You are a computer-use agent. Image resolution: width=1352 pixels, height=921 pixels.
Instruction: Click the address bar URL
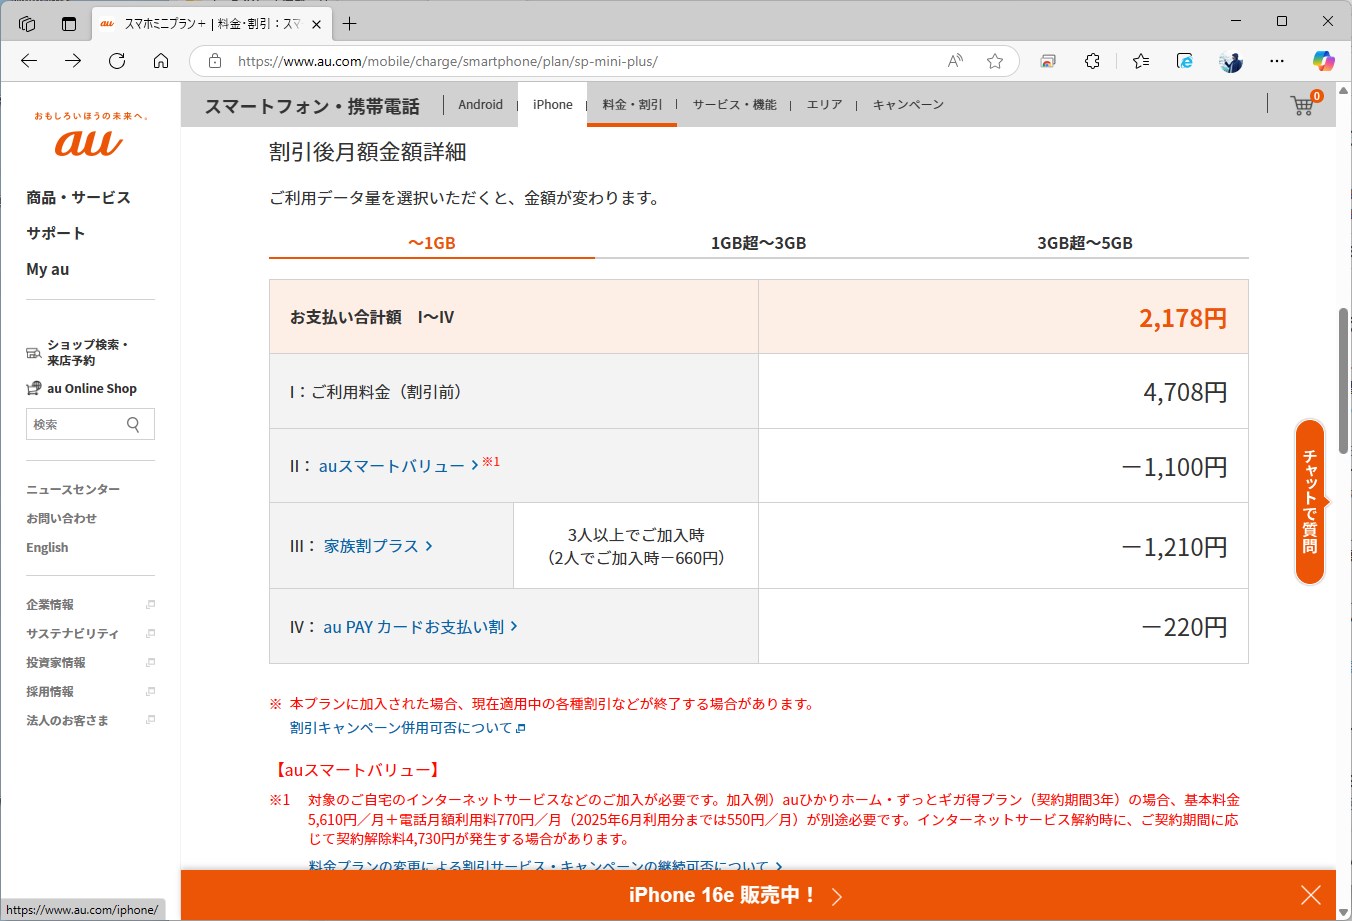(448, 61)
